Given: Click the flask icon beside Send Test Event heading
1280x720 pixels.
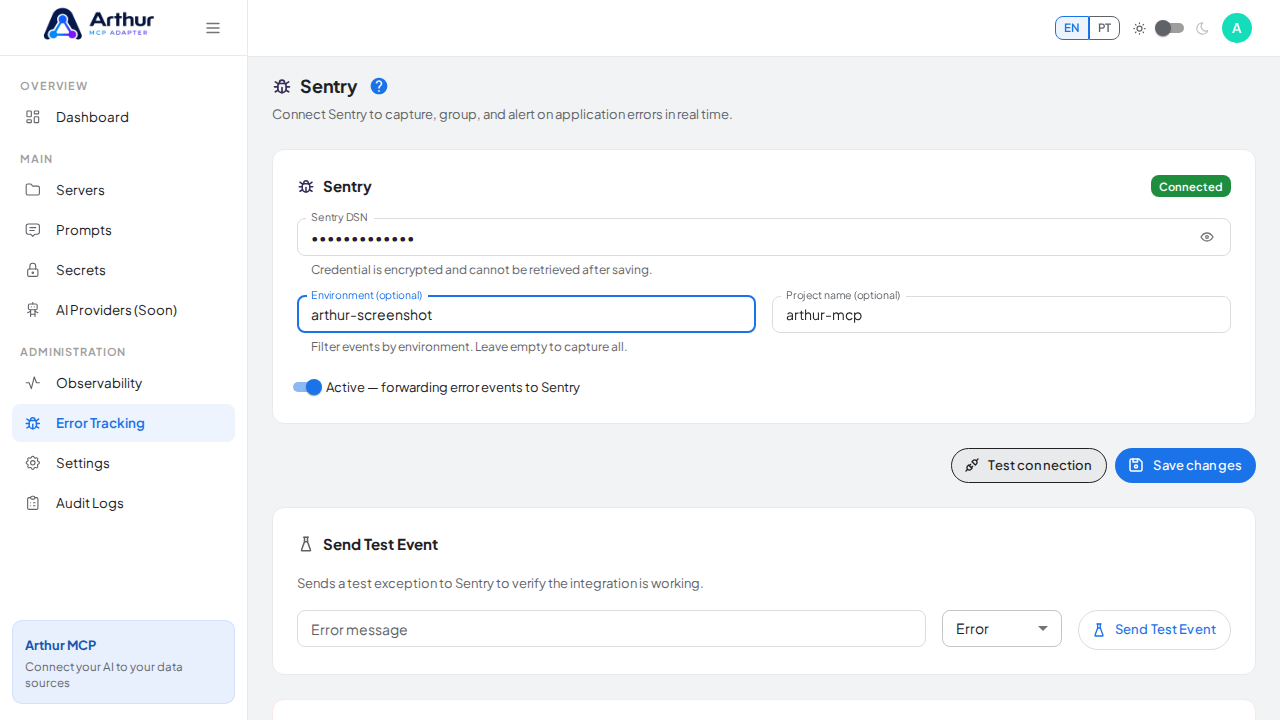Looking at the screenshot, I should [306, 544].
